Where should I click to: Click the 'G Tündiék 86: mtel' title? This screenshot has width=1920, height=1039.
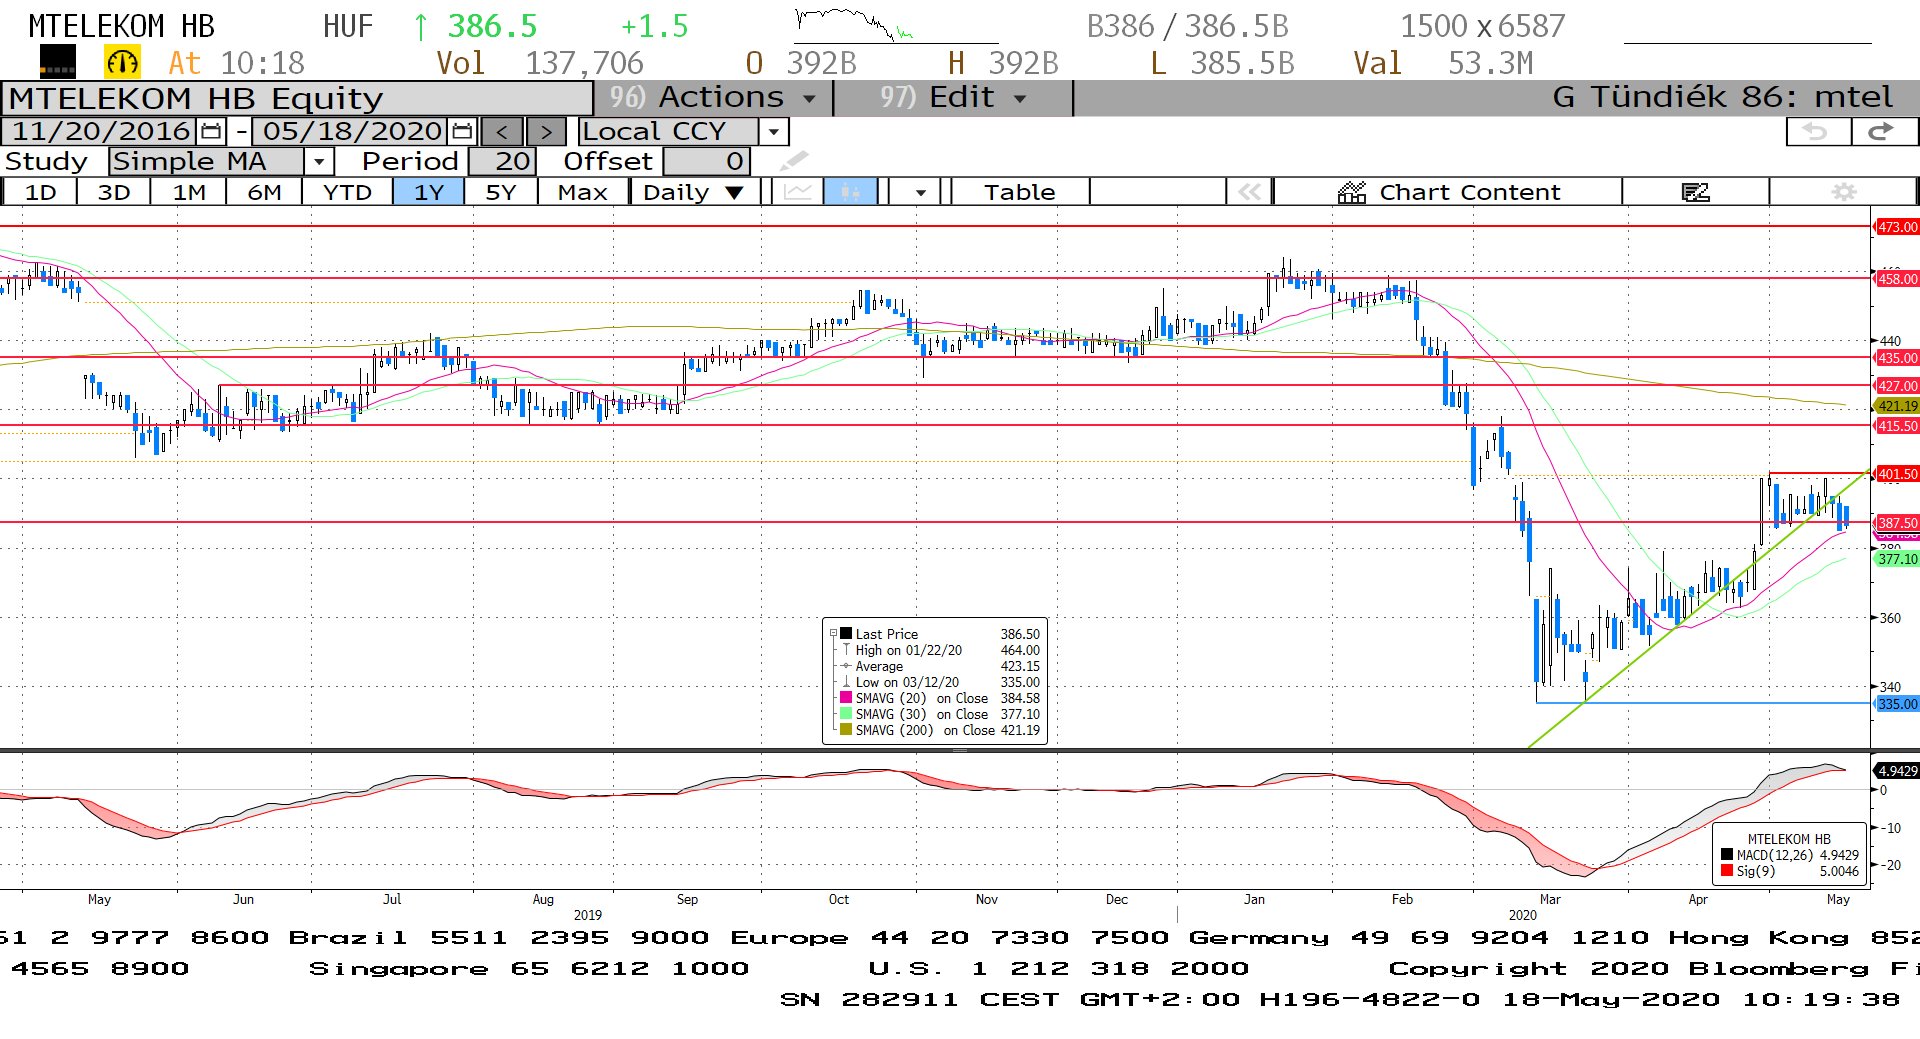(1722, 97)
